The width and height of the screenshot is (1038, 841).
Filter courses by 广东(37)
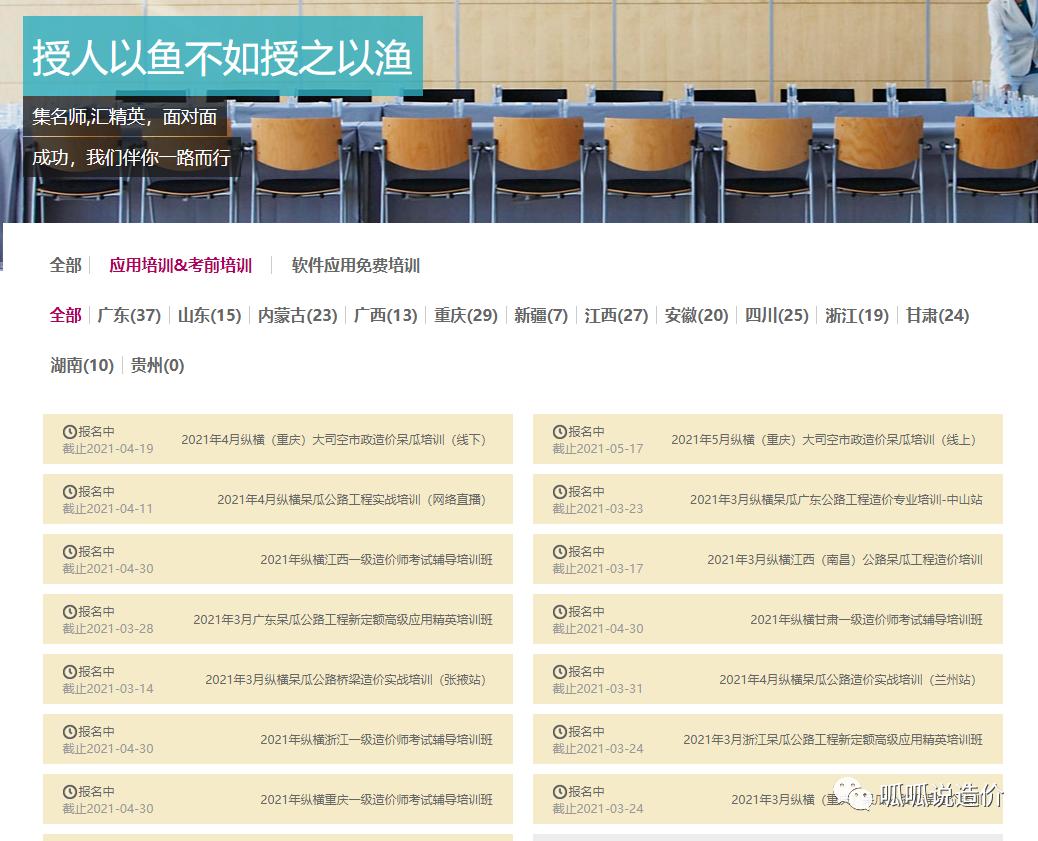pyautogui.click(x=131, y=315)
